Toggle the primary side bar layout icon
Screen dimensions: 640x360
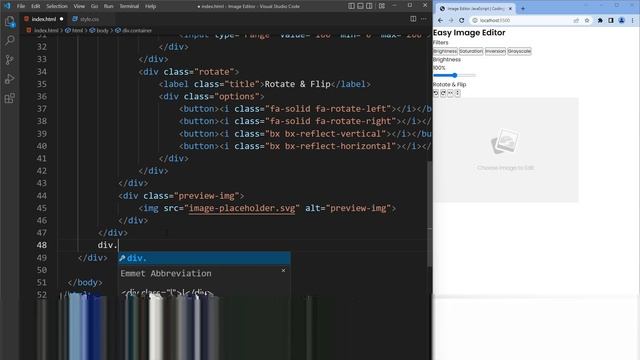(351, 6)
